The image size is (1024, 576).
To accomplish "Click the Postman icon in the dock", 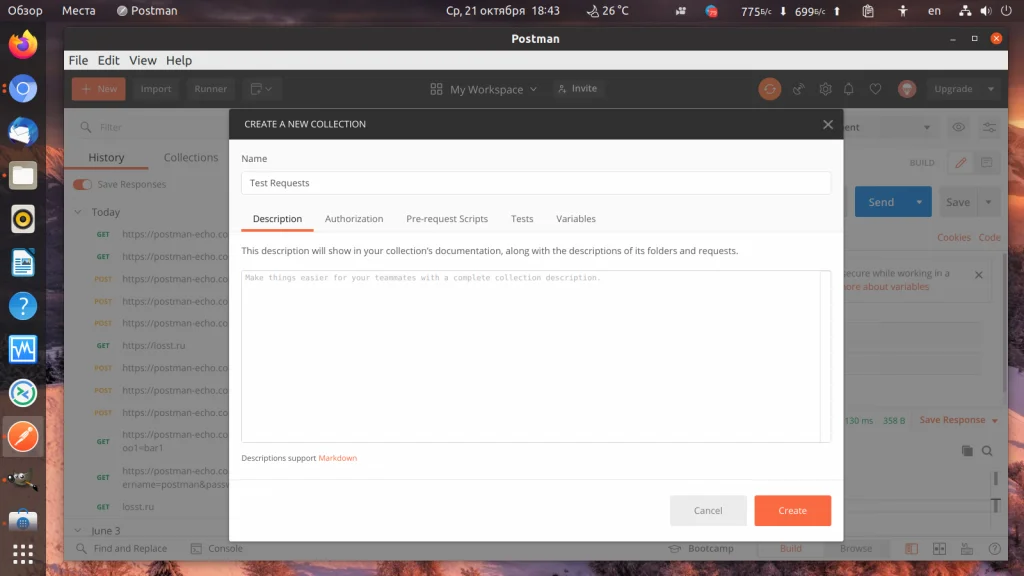I will point(23,437).
